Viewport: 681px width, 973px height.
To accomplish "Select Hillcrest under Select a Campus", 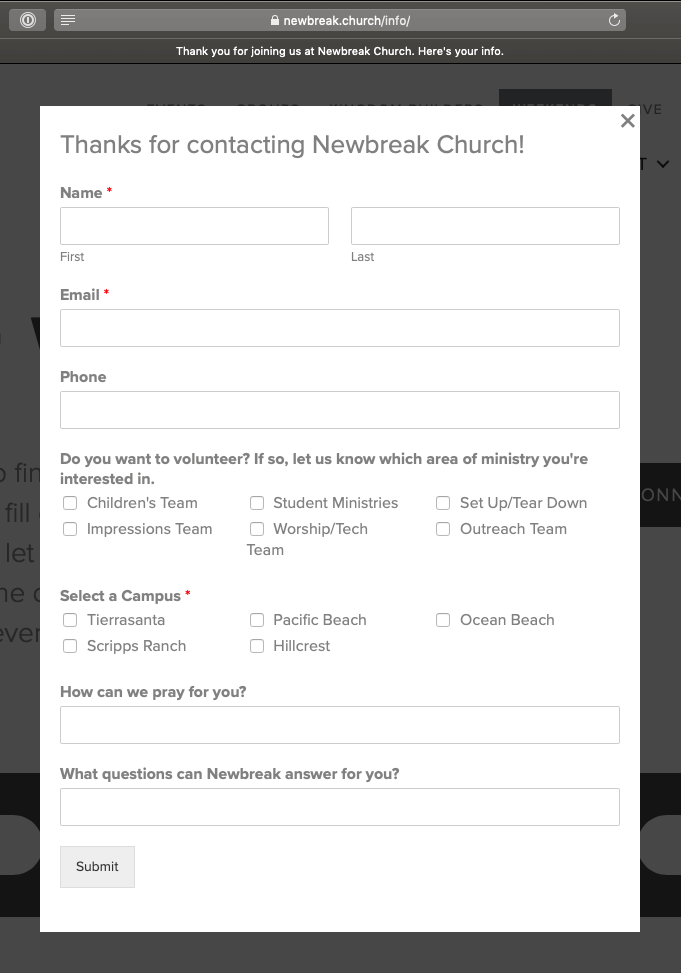I will [257, 646].
